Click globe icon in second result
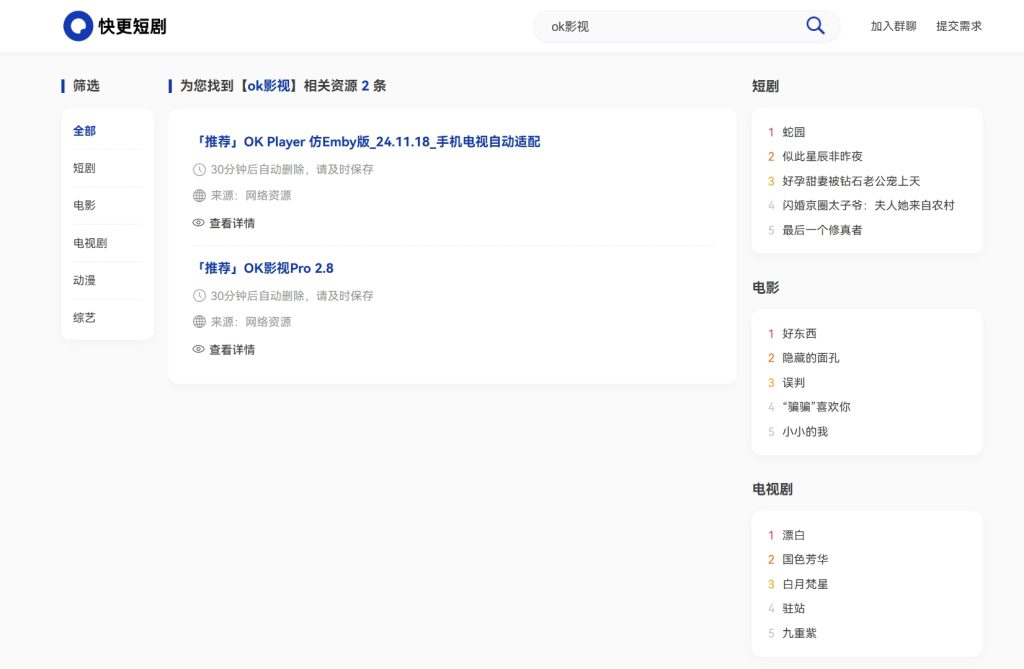This screenshot has height=669, width=1024. 199,322
